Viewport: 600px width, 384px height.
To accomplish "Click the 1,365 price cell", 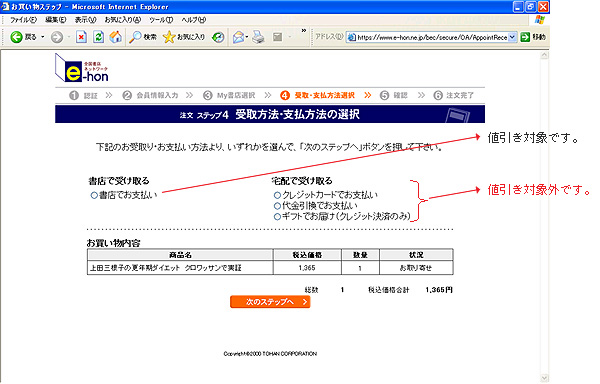I will coord(307,268).
